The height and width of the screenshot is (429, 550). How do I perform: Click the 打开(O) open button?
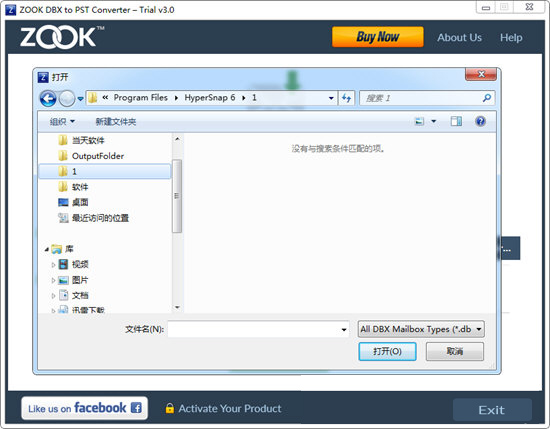click(x=387, y=351)
